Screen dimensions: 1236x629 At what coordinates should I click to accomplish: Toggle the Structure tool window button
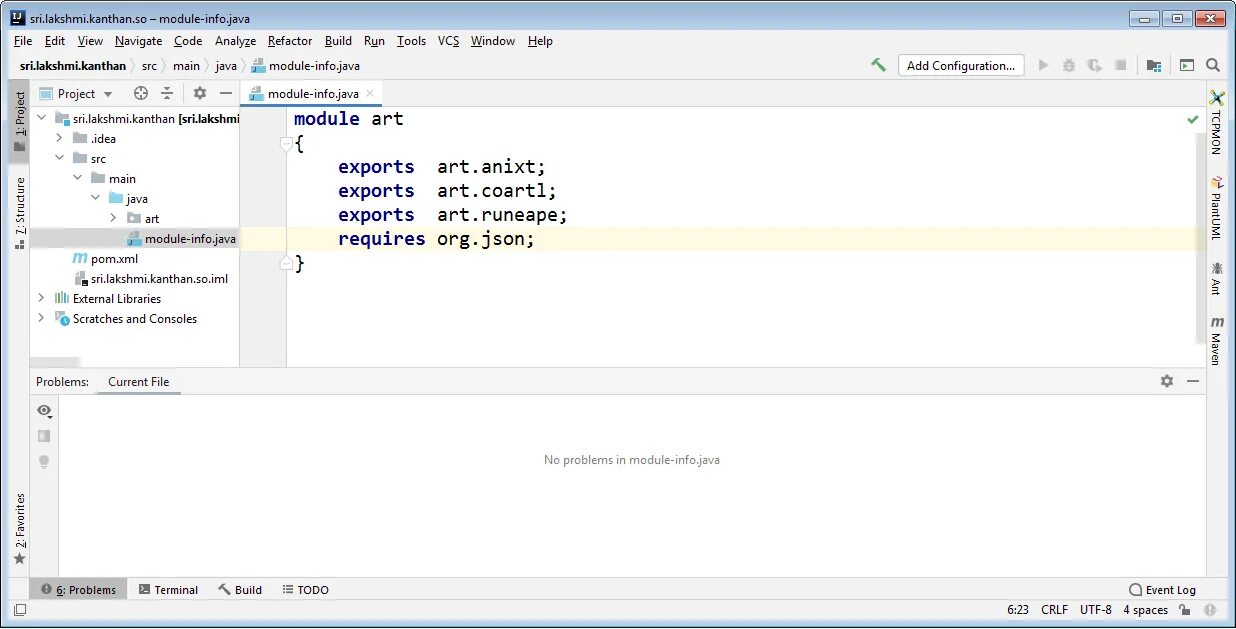19,213
